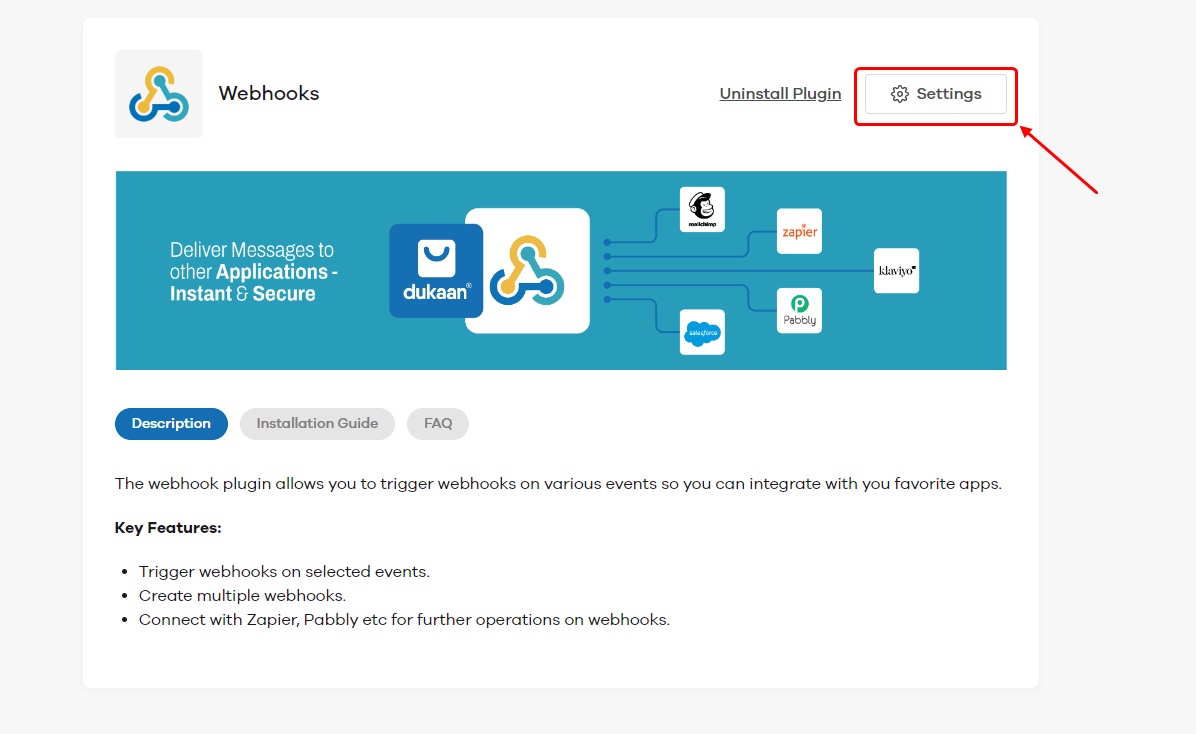Select the Description tab

[171, 423]
